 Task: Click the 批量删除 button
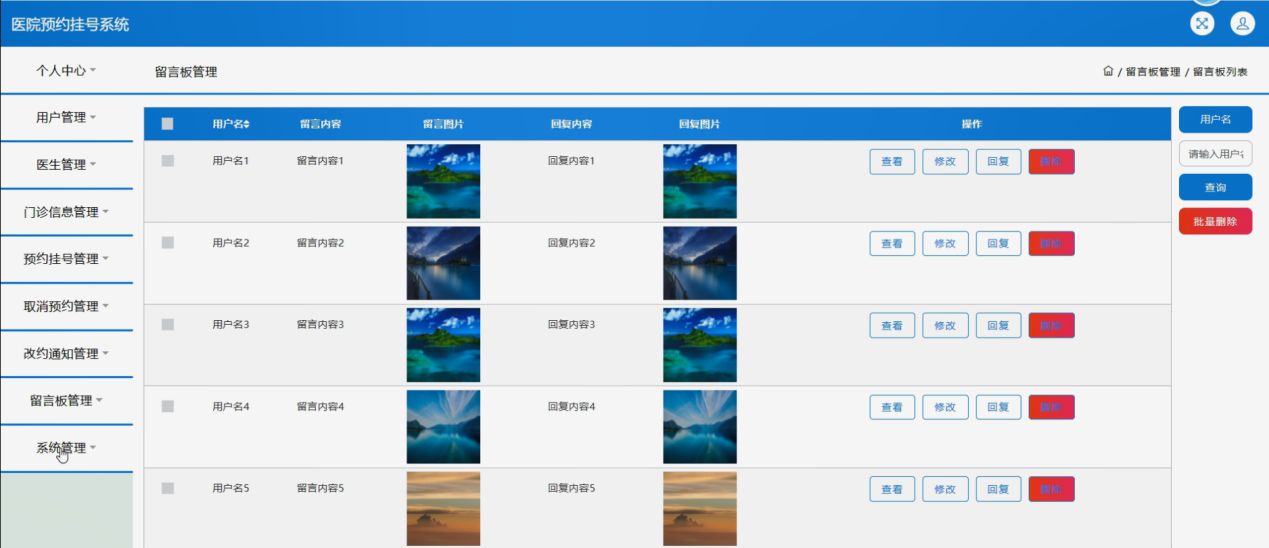(x=1215, y=222)
